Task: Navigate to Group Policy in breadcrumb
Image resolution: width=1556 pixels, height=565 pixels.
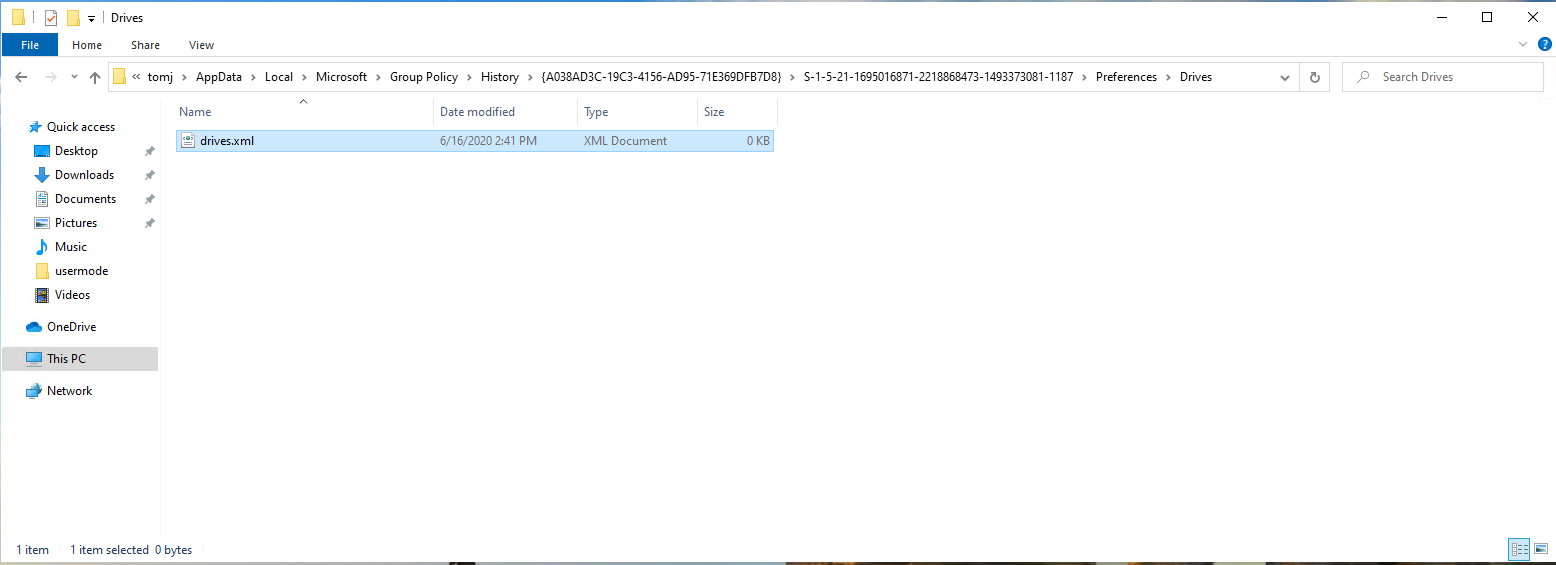Action: point(423,77)
